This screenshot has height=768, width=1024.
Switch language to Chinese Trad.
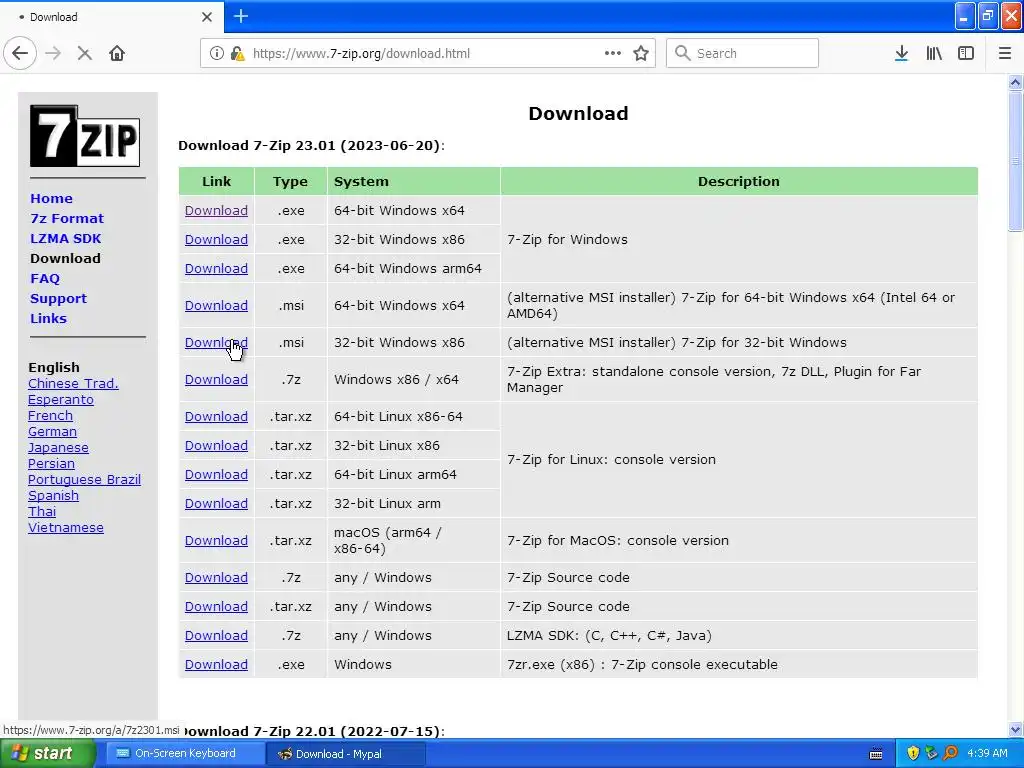(x=73, y=383)
